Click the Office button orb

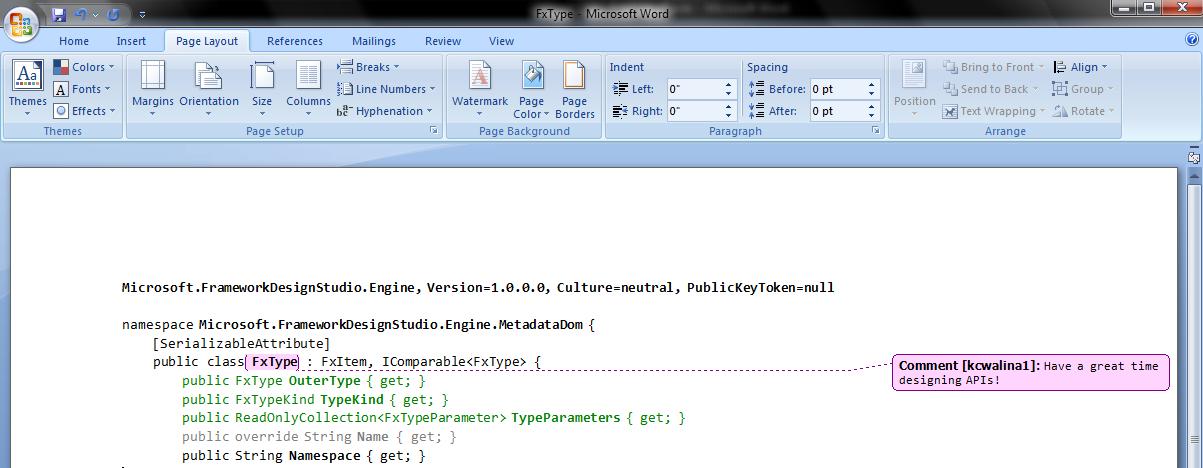[x=21, y=21]
